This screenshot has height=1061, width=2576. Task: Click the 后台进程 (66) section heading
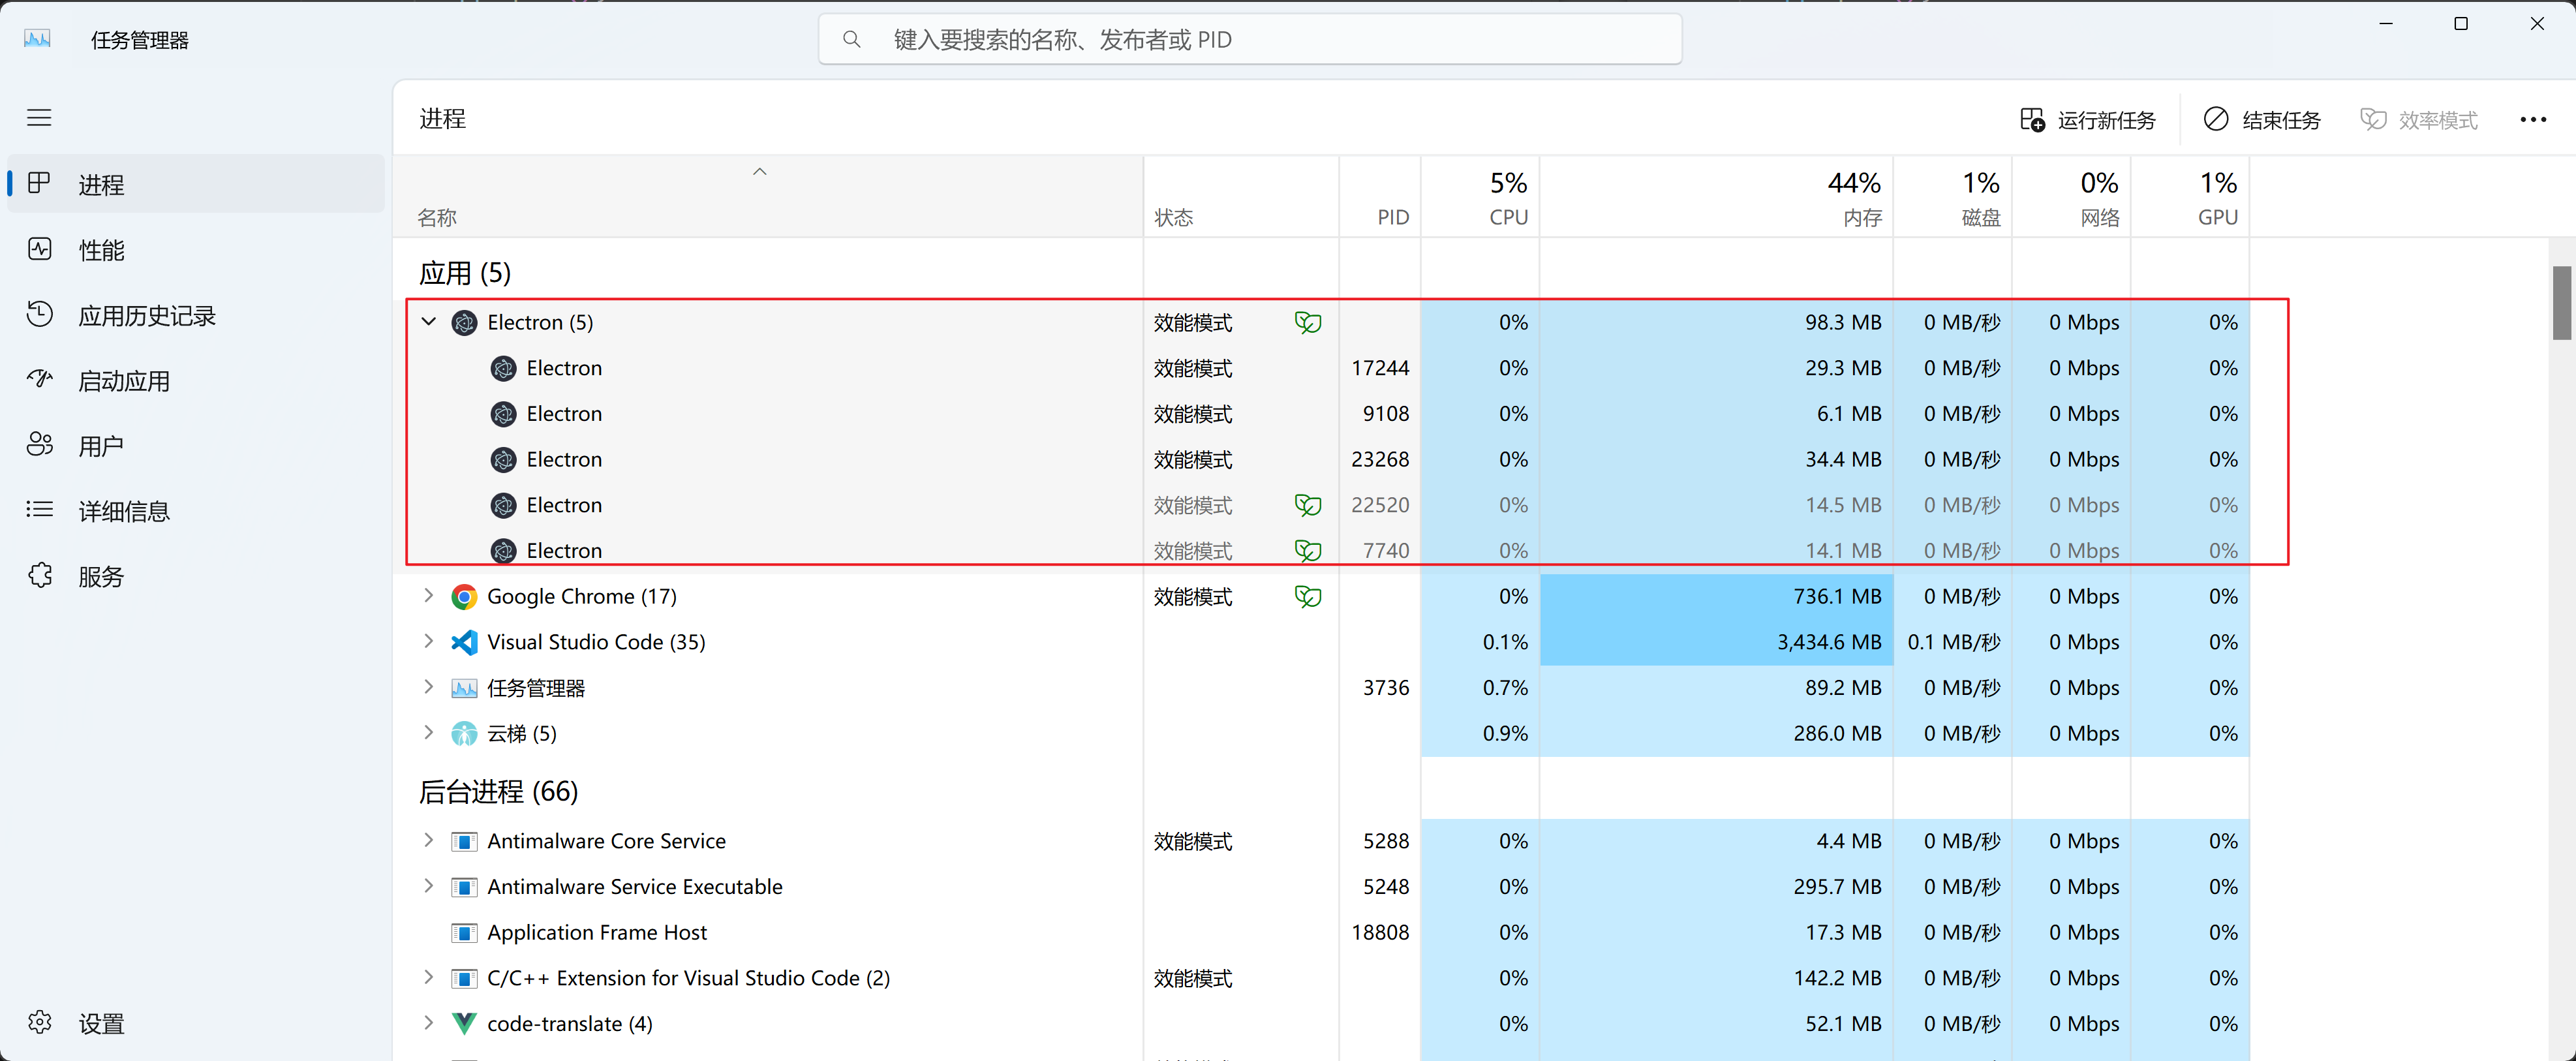point(499,791)
